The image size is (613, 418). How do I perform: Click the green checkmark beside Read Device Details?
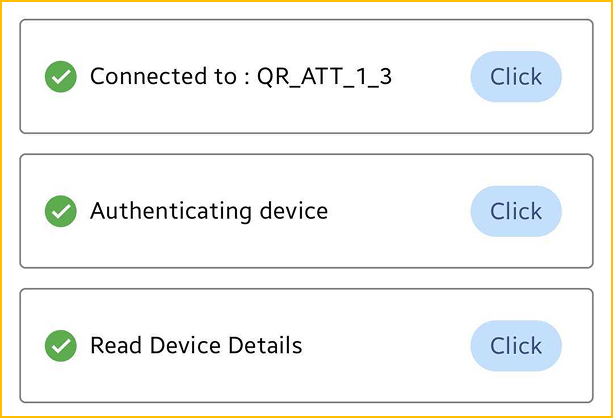tap(61, 346)
